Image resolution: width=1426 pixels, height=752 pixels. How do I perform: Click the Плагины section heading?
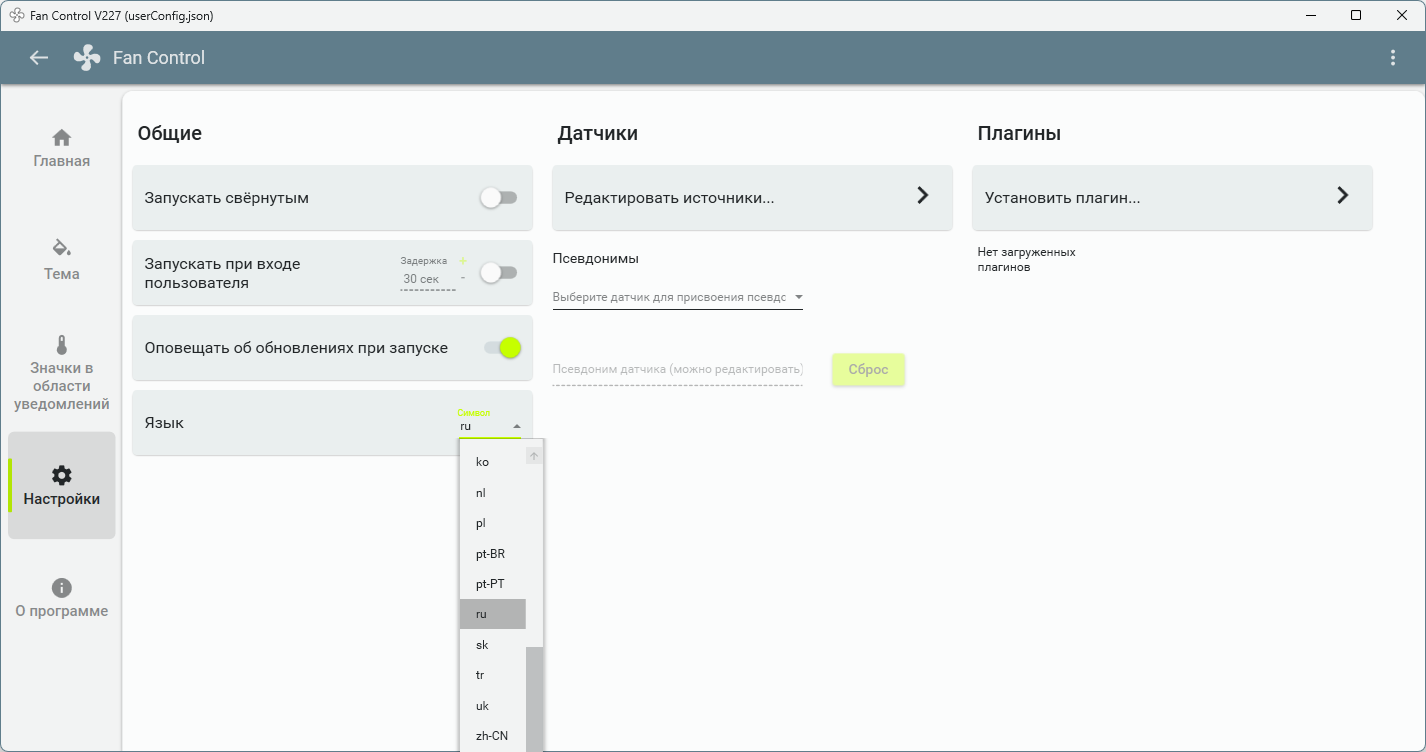pyautogui.click(x=1019, y=133)
